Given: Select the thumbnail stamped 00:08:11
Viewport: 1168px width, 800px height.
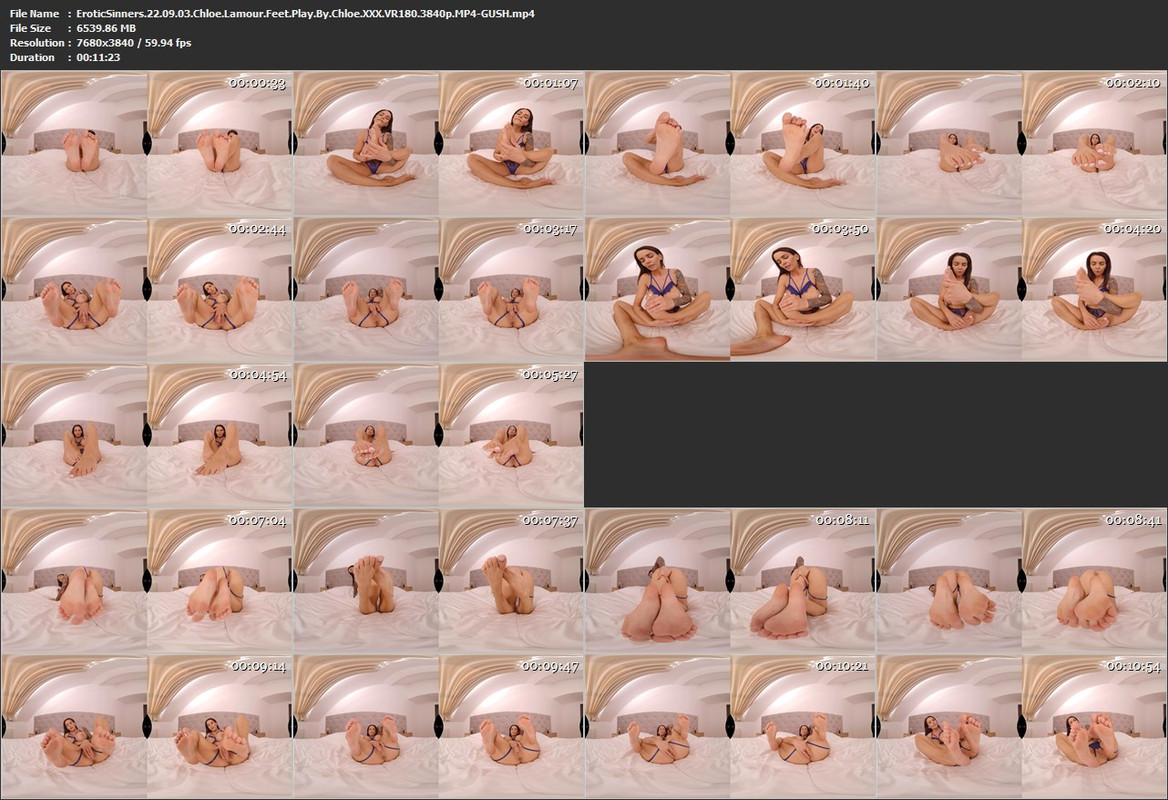Looking at the screenshot, I should click(730, 581).
